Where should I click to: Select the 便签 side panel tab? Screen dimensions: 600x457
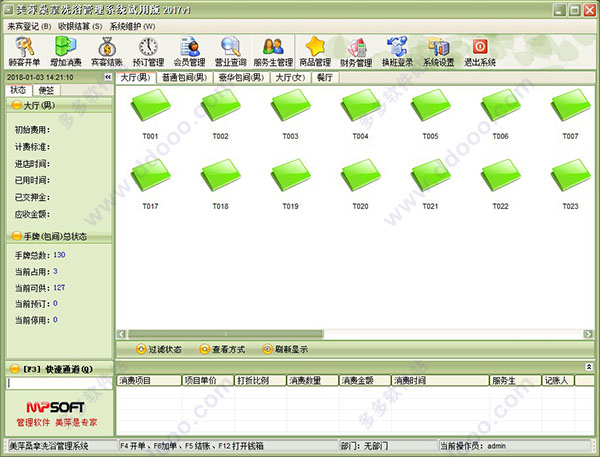tap(46, 90)
